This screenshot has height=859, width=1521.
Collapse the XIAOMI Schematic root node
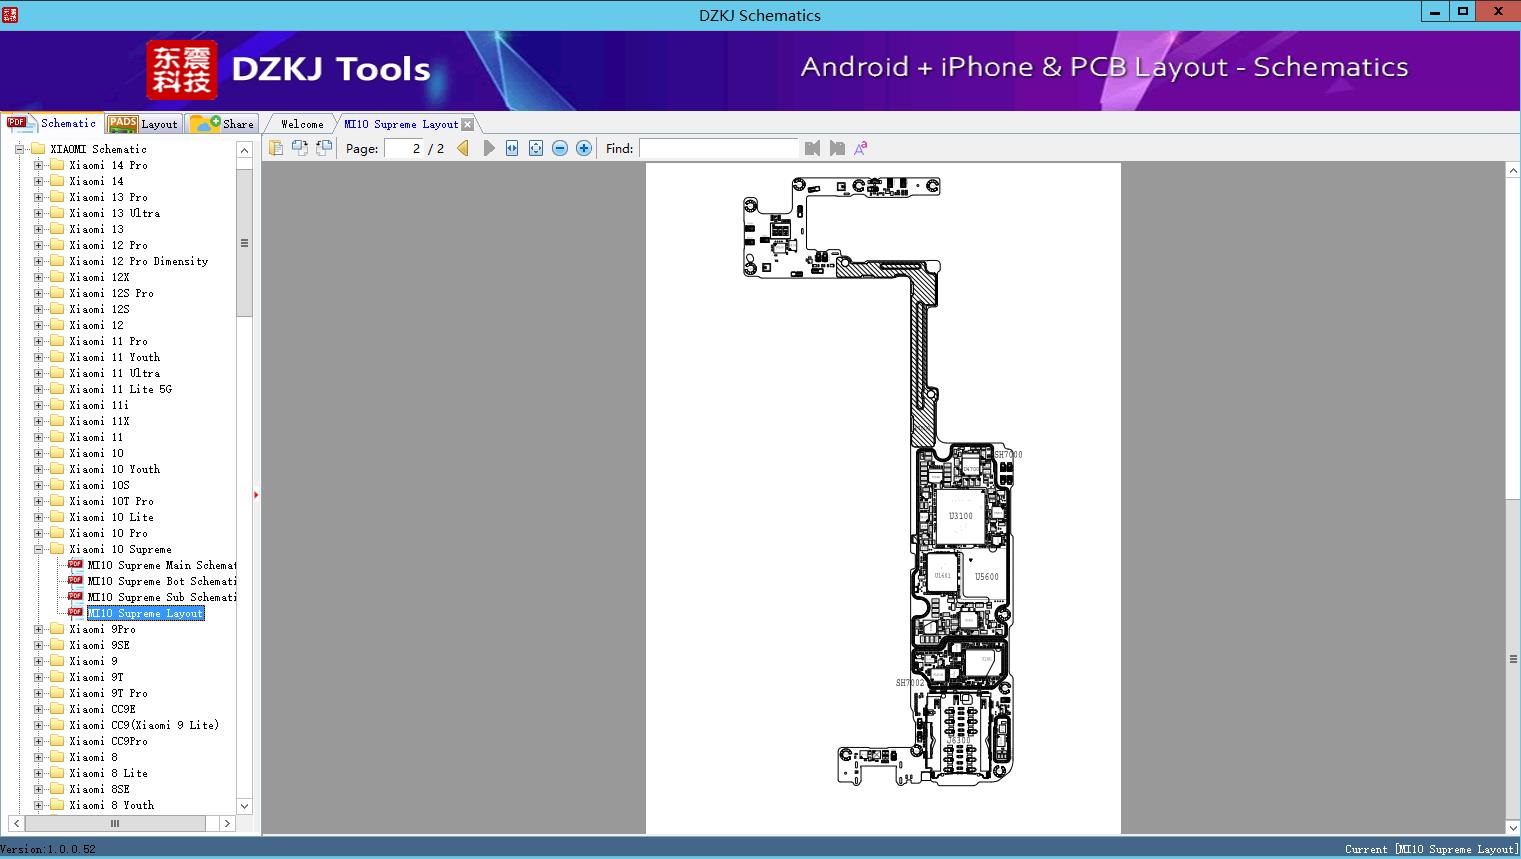point(20,149)
